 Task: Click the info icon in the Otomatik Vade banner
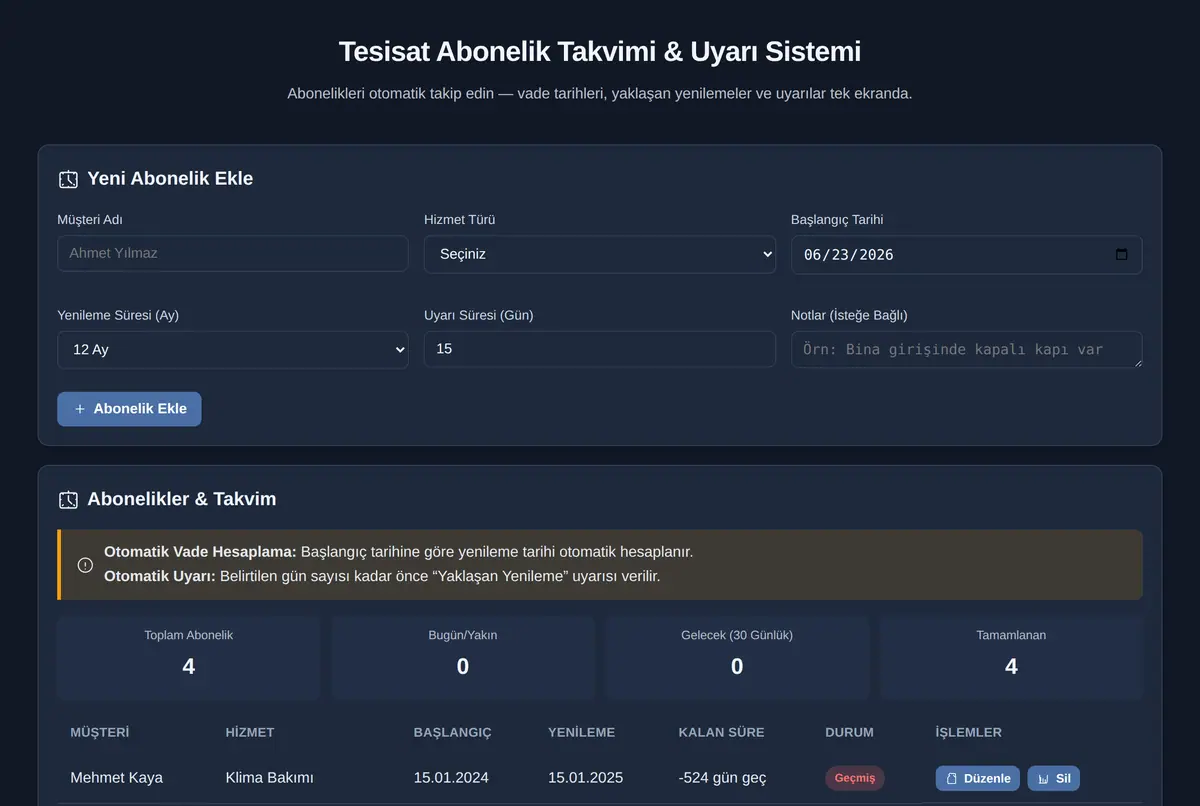coord(85,564)
